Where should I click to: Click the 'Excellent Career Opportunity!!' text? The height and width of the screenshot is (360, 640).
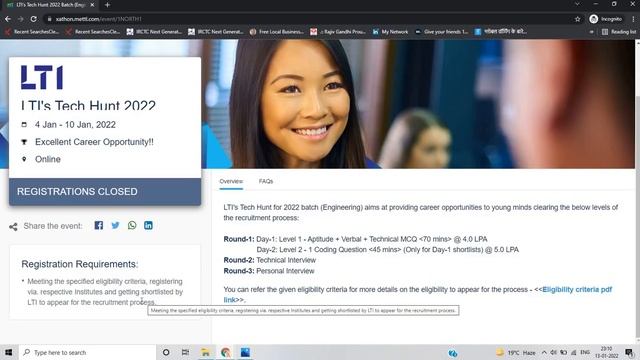[x=94, y=142]
